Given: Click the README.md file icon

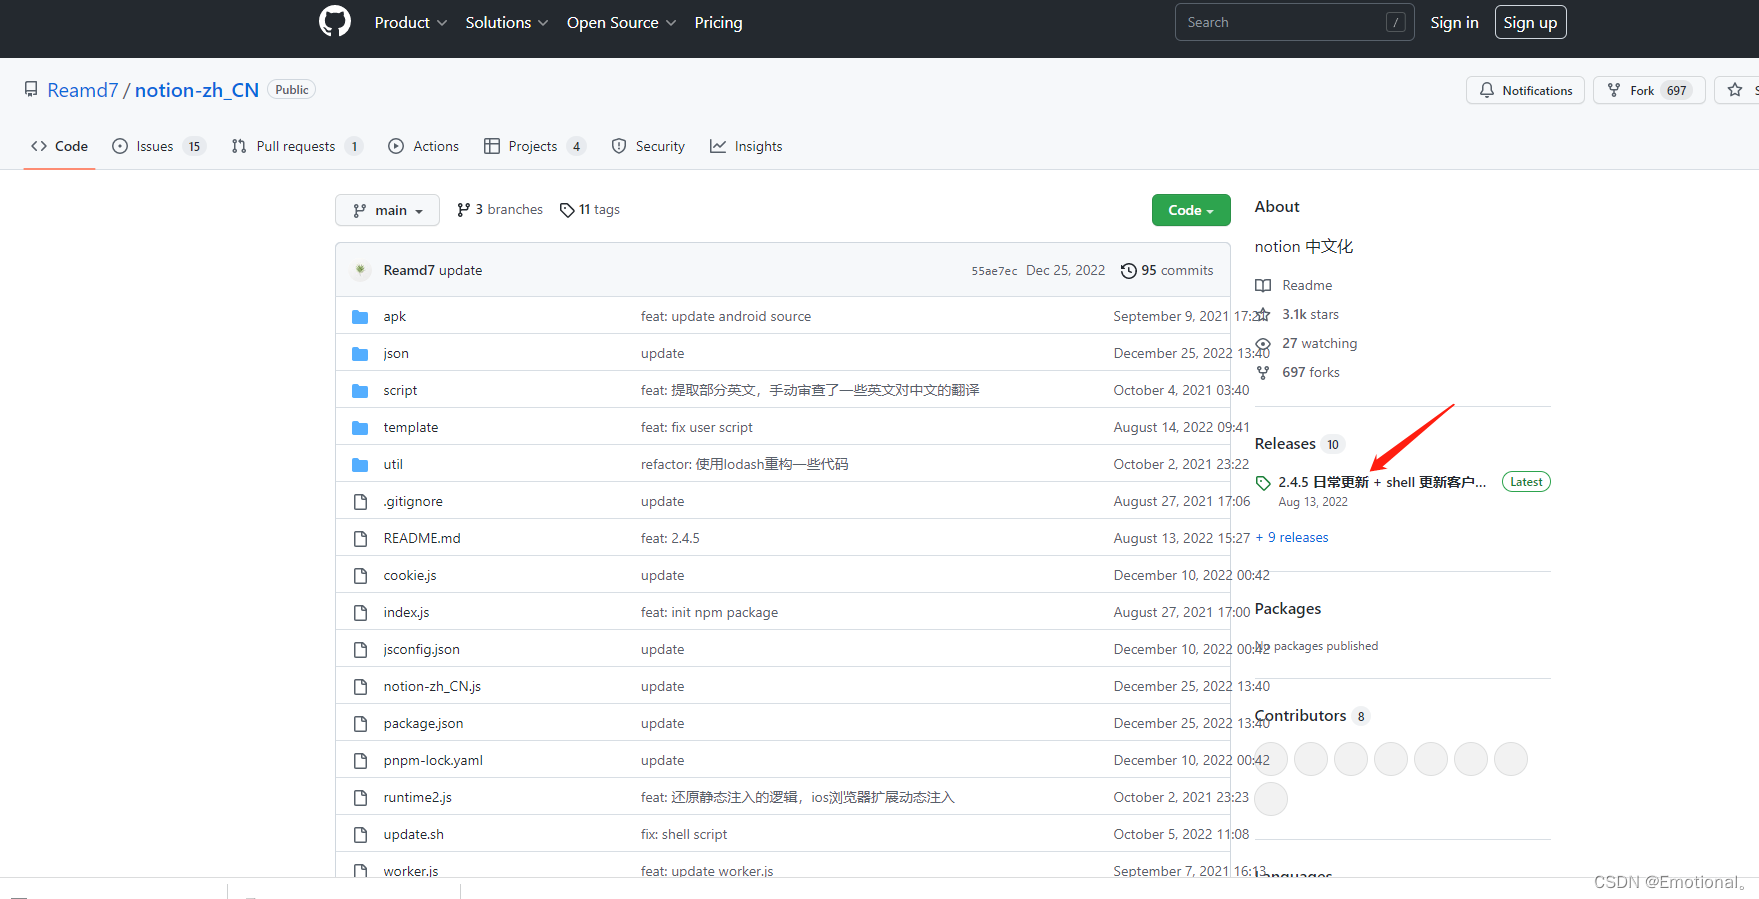Looking at the screenshot, I should click(360, 539).
